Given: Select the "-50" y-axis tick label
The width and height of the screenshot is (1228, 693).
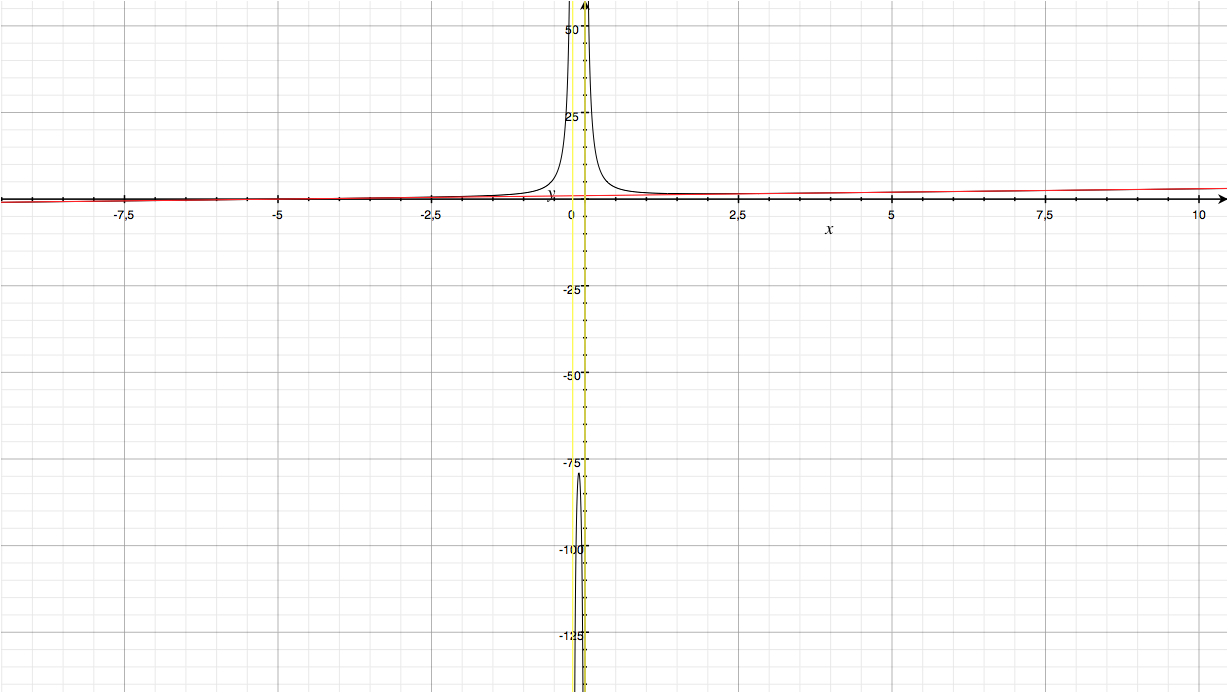Looking at the screenshot, I should click(x=569, y=376).
